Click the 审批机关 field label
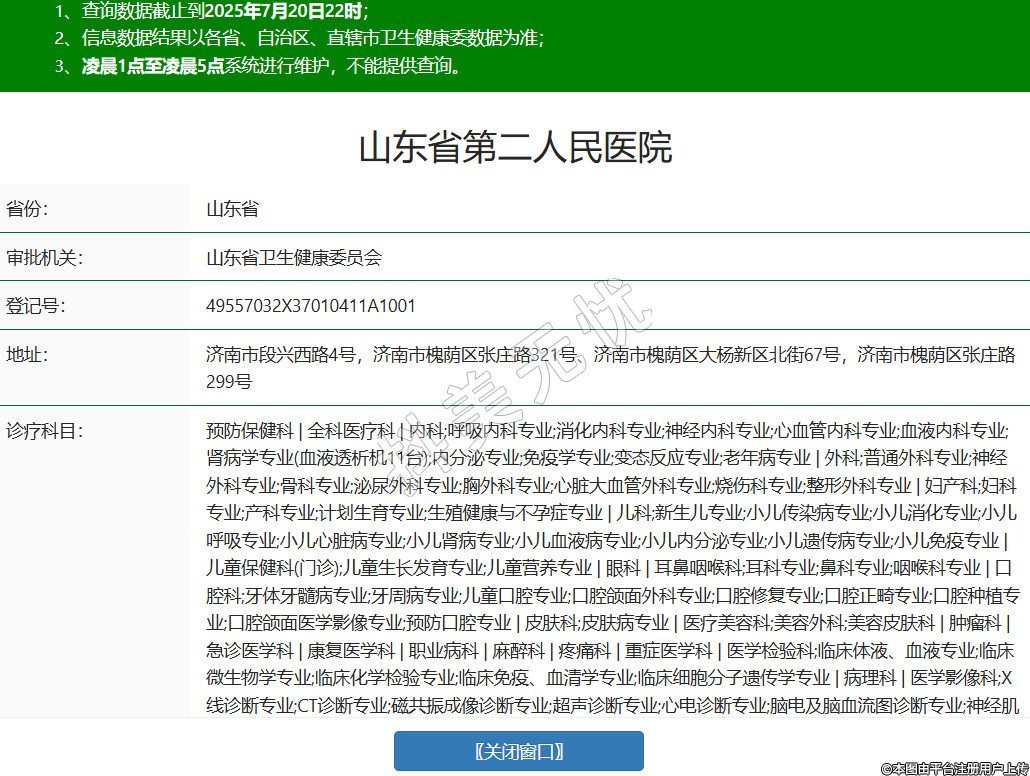The image size is (1030, 776). (x=44, y=257)
